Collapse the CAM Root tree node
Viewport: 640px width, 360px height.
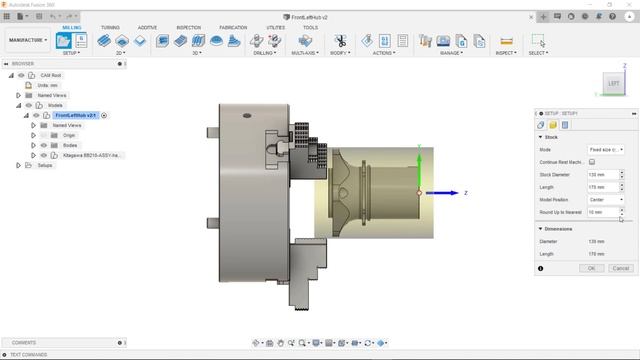pyautogui.click(x=11, y=75)
